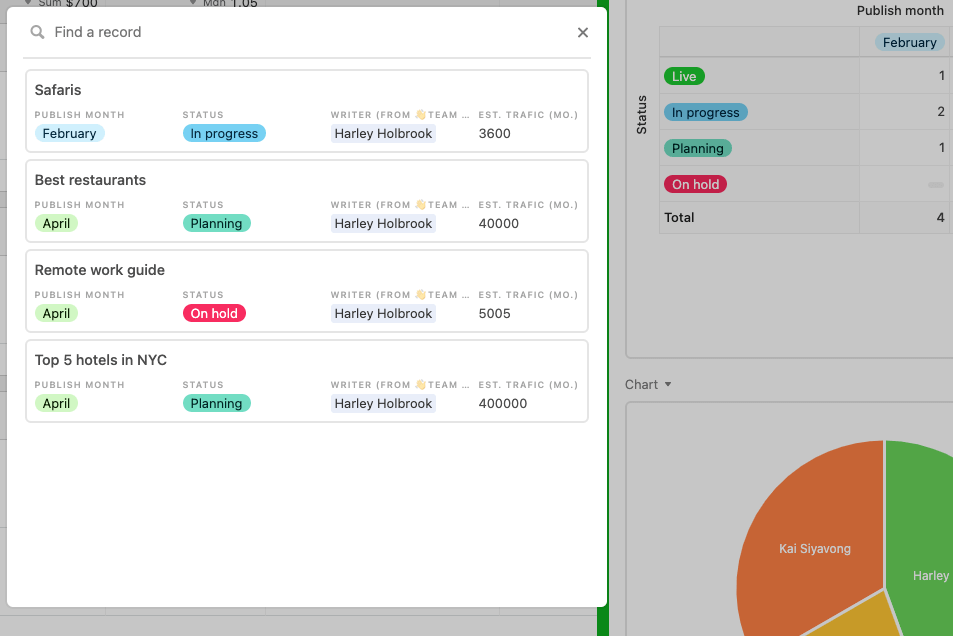Viewport: 953px width, 636px height.
Task: Click On hold status in Remote work guide card
Action: tap(214, 313)
